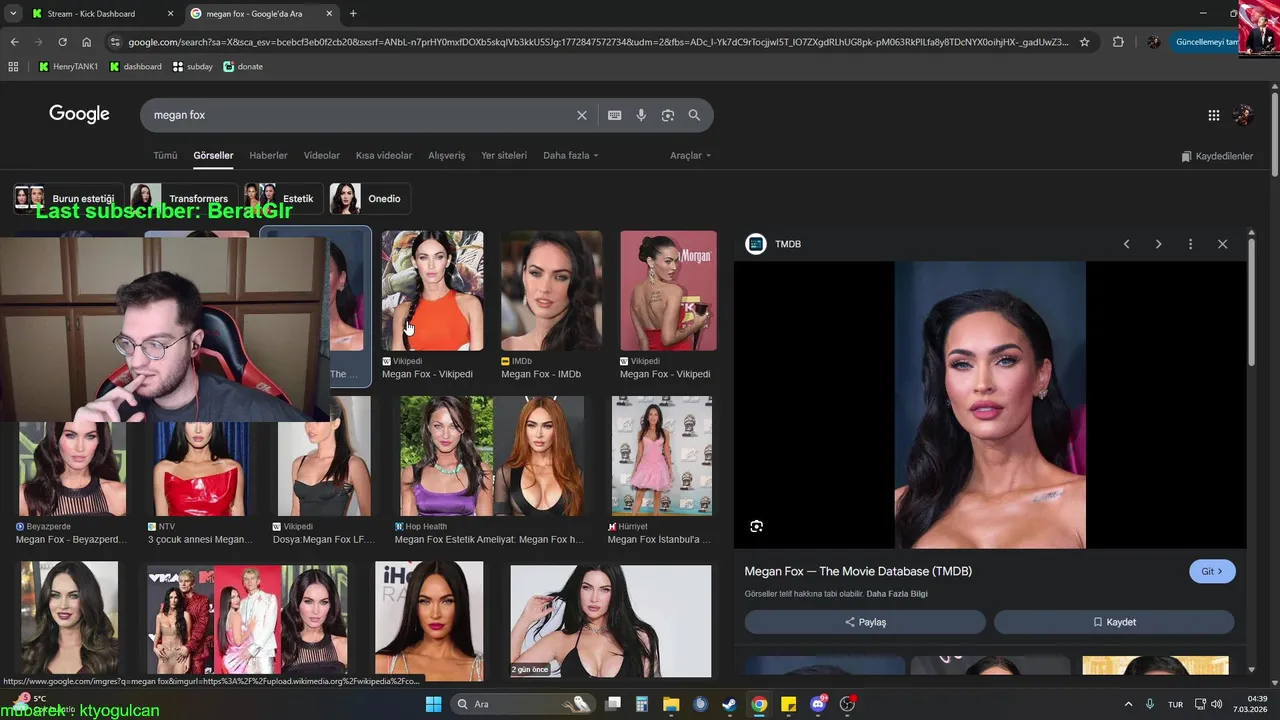The width and height of the screenshot is (1280, 720).
Task: Bookmark this page with star icon
Action: 1084,42
